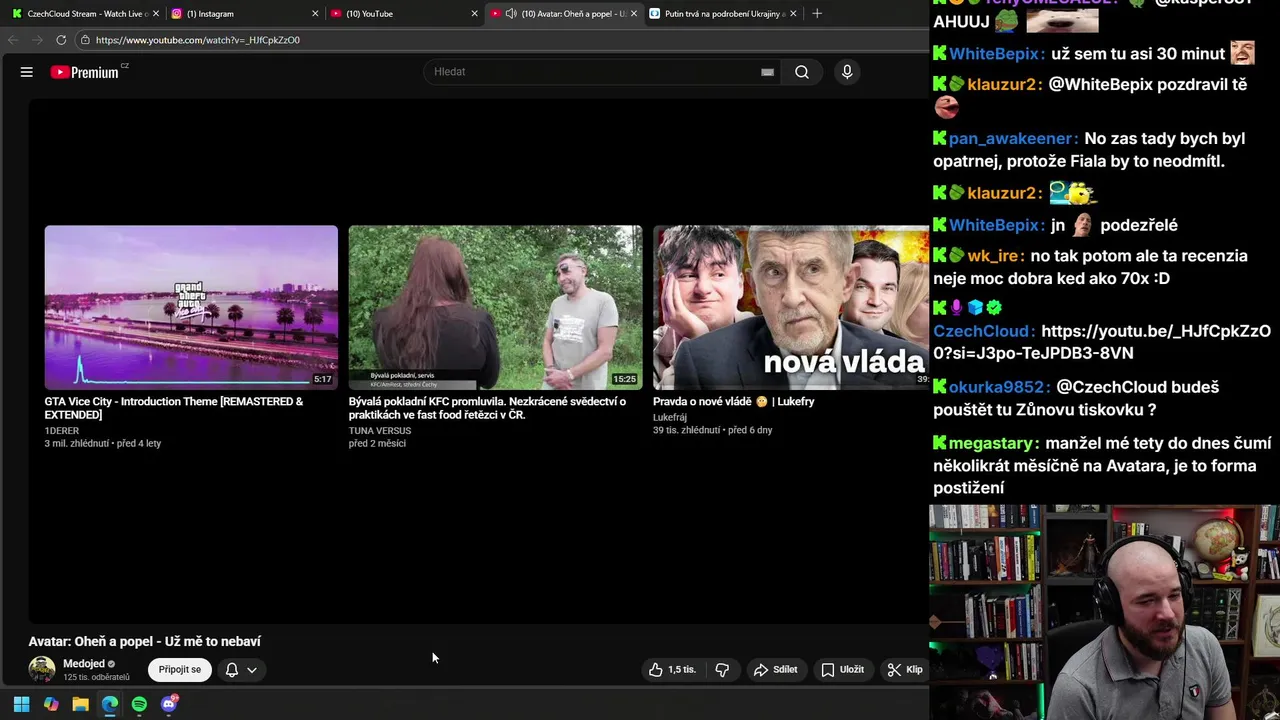1280x720 pixels.
Task: Open Discord from the taskbar
Action: 169,704
